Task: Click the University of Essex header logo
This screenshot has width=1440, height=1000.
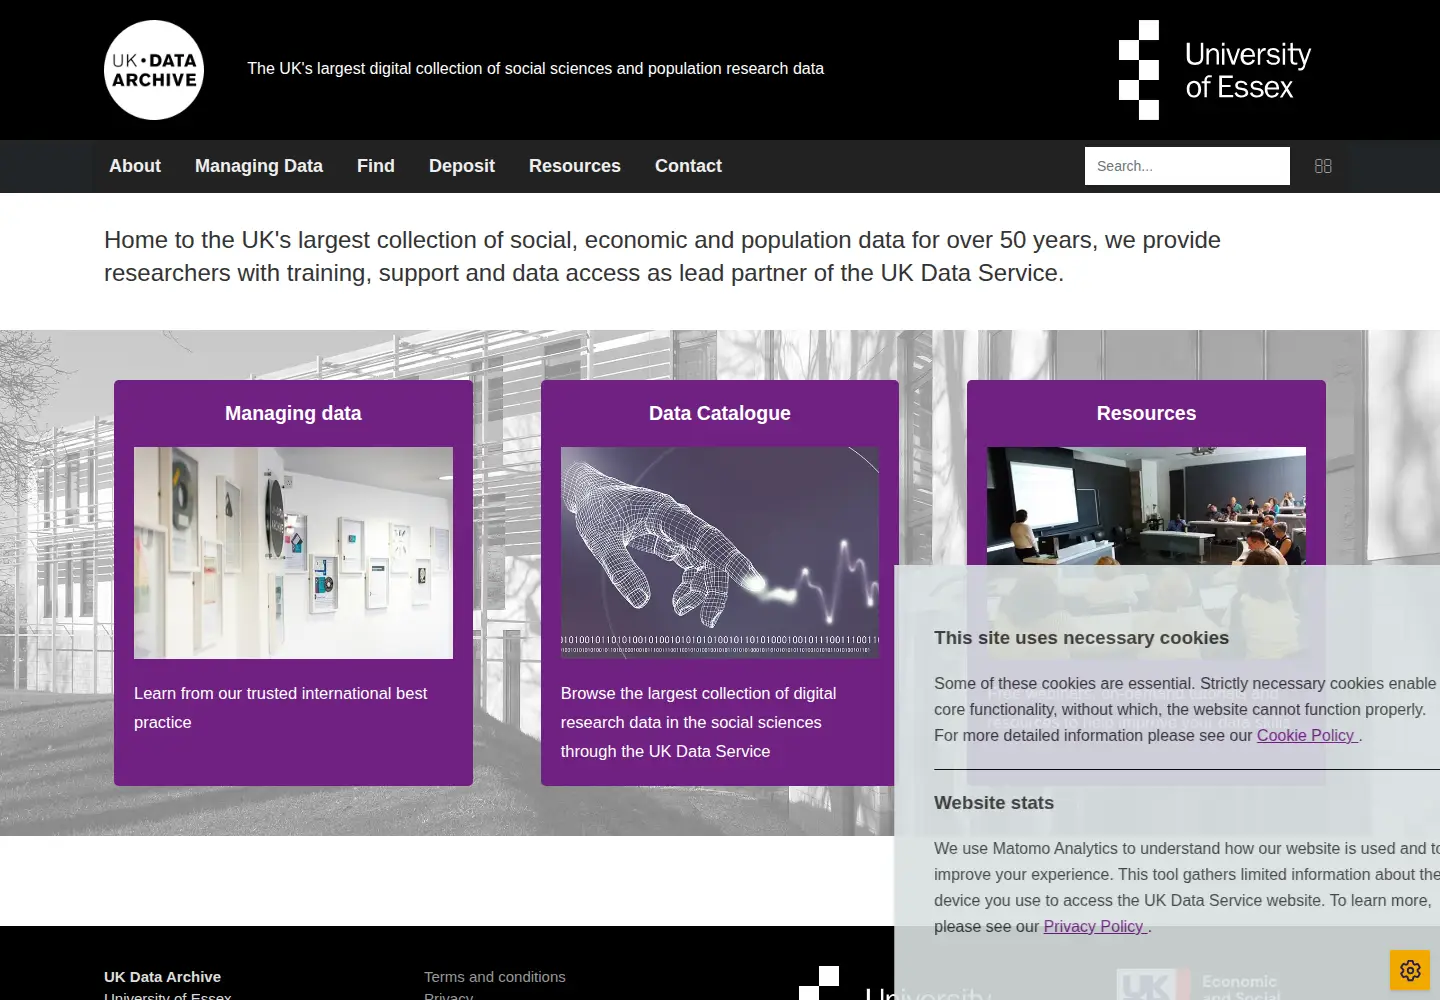Action: coord(1215,70)
